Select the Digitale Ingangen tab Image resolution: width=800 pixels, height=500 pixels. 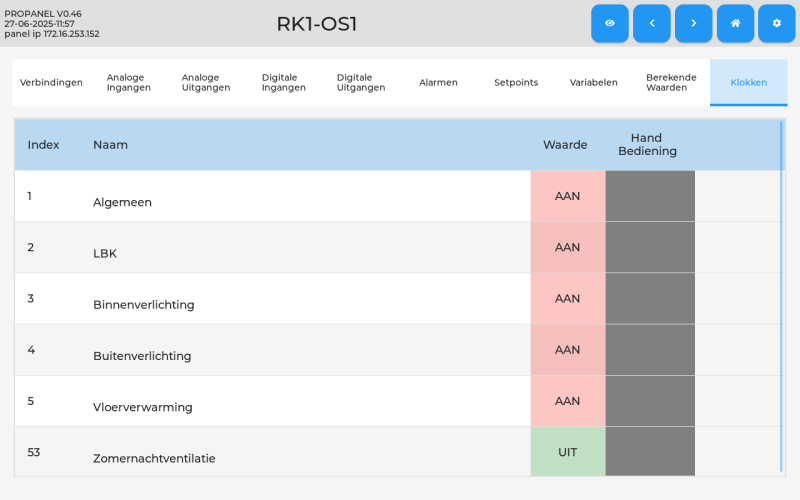pos(284,83)
